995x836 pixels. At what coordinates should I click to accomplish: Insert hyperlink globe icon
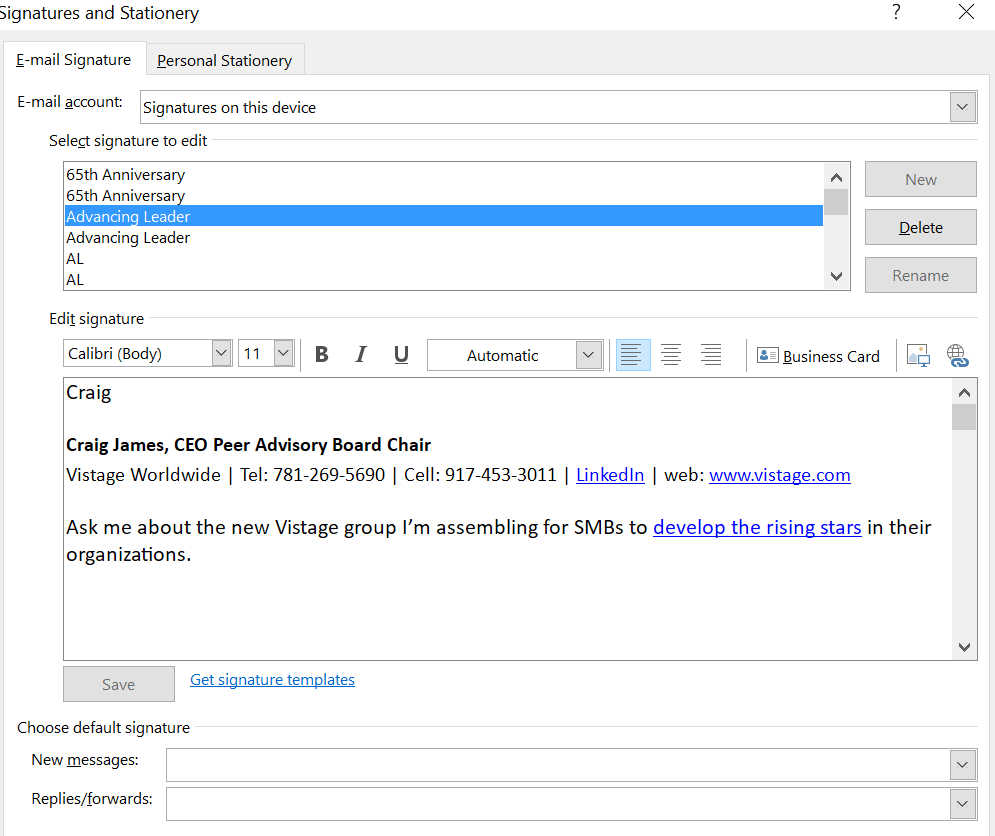click(x=958, y=355)
